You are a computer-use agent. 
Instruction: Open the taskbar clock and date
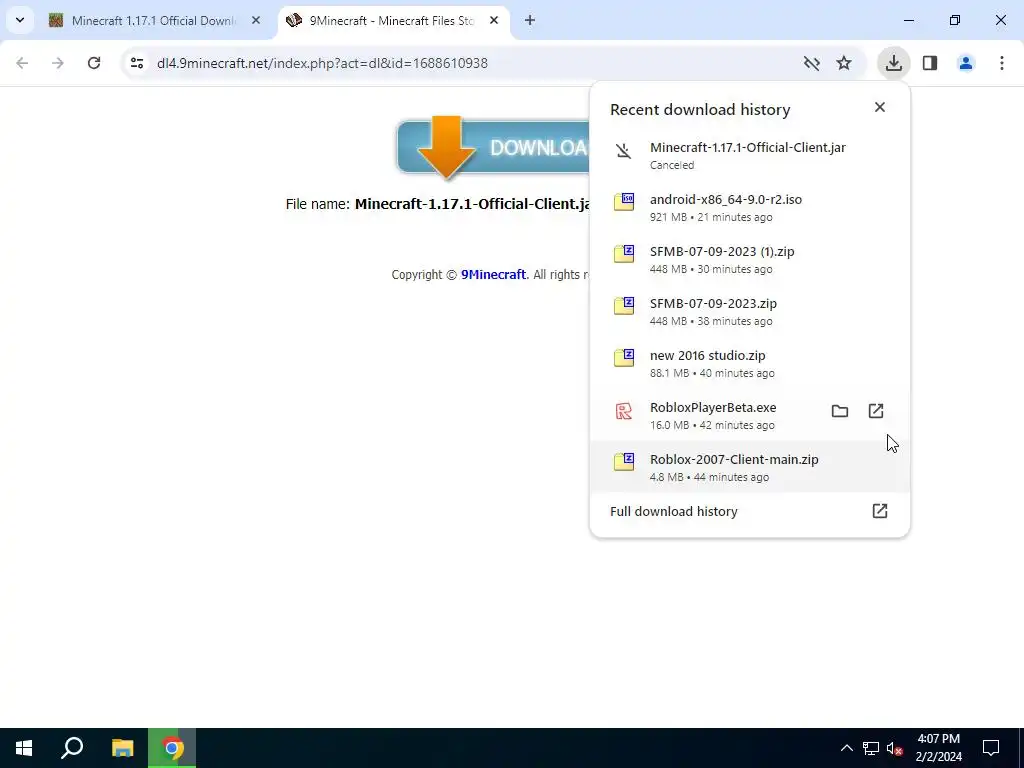point(938,748)
